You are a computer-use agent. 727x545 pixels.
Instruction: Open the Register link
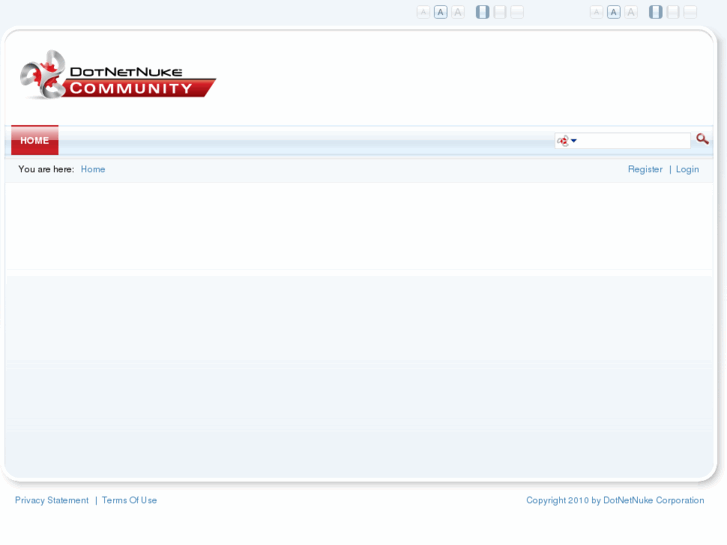pos(645,169)
